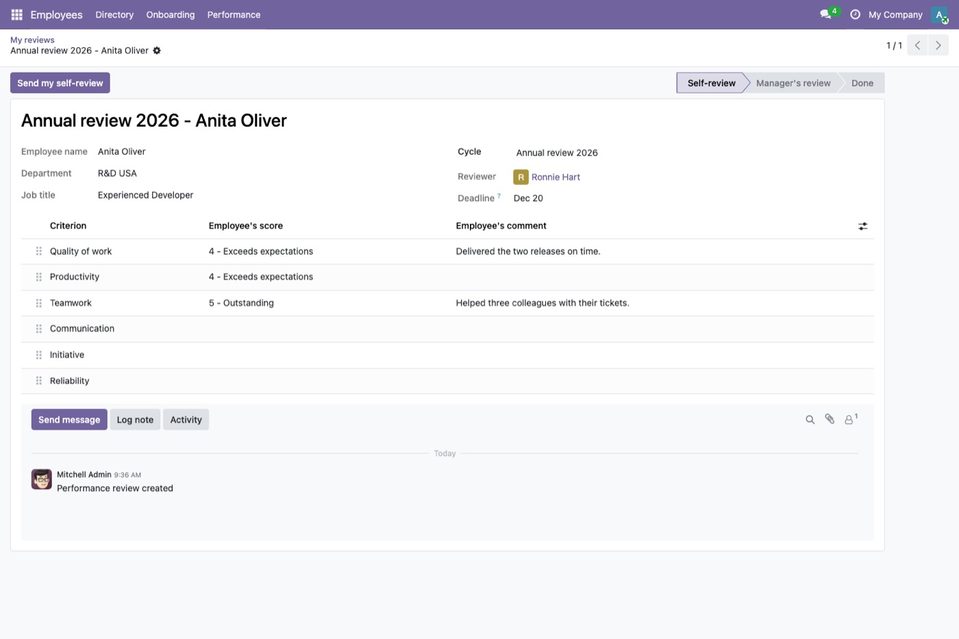Open the Ronnie Hart reviewer link
959x639 pixels.
click(x=555, y=177)
